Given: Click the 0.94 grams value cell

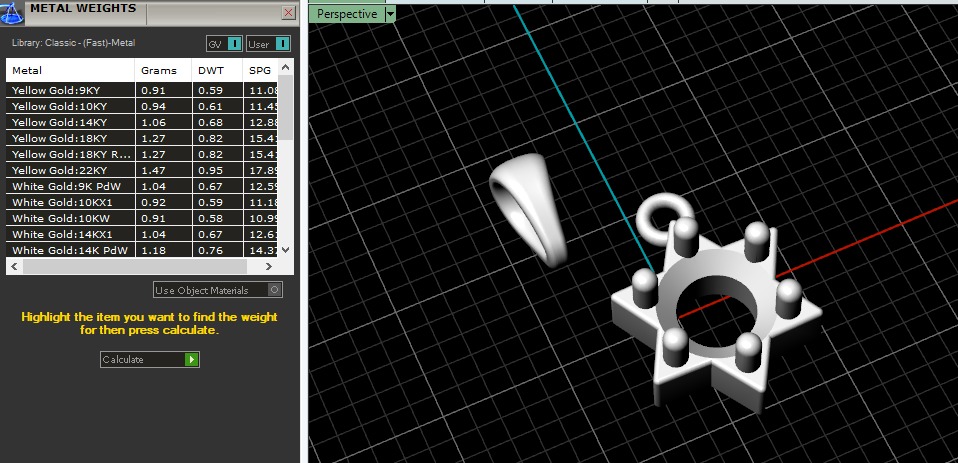Looking at the screenshot, I should point(163,106).
